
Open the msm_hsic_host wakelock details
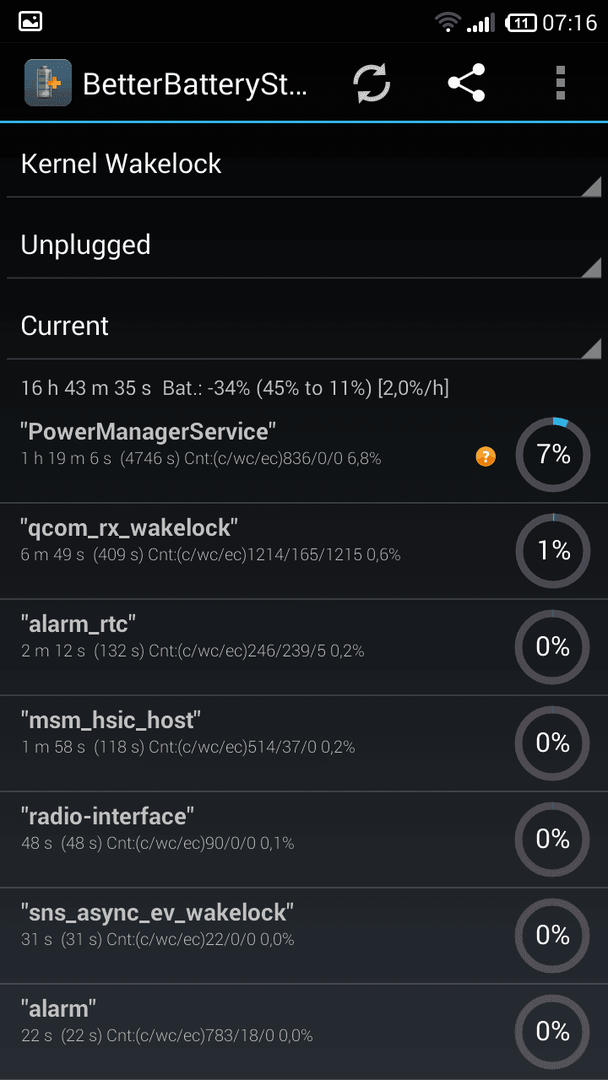click(304, 743)
